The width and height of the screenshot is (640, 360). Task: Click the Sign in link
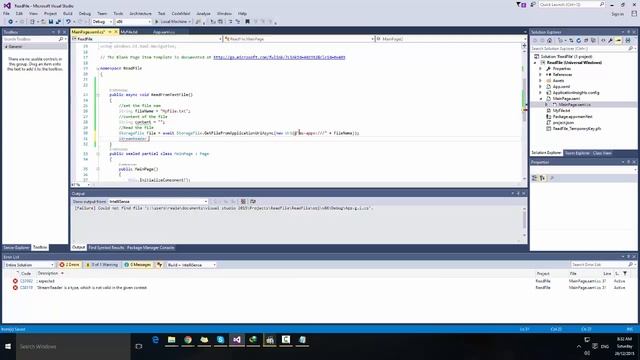pos(618,14)
